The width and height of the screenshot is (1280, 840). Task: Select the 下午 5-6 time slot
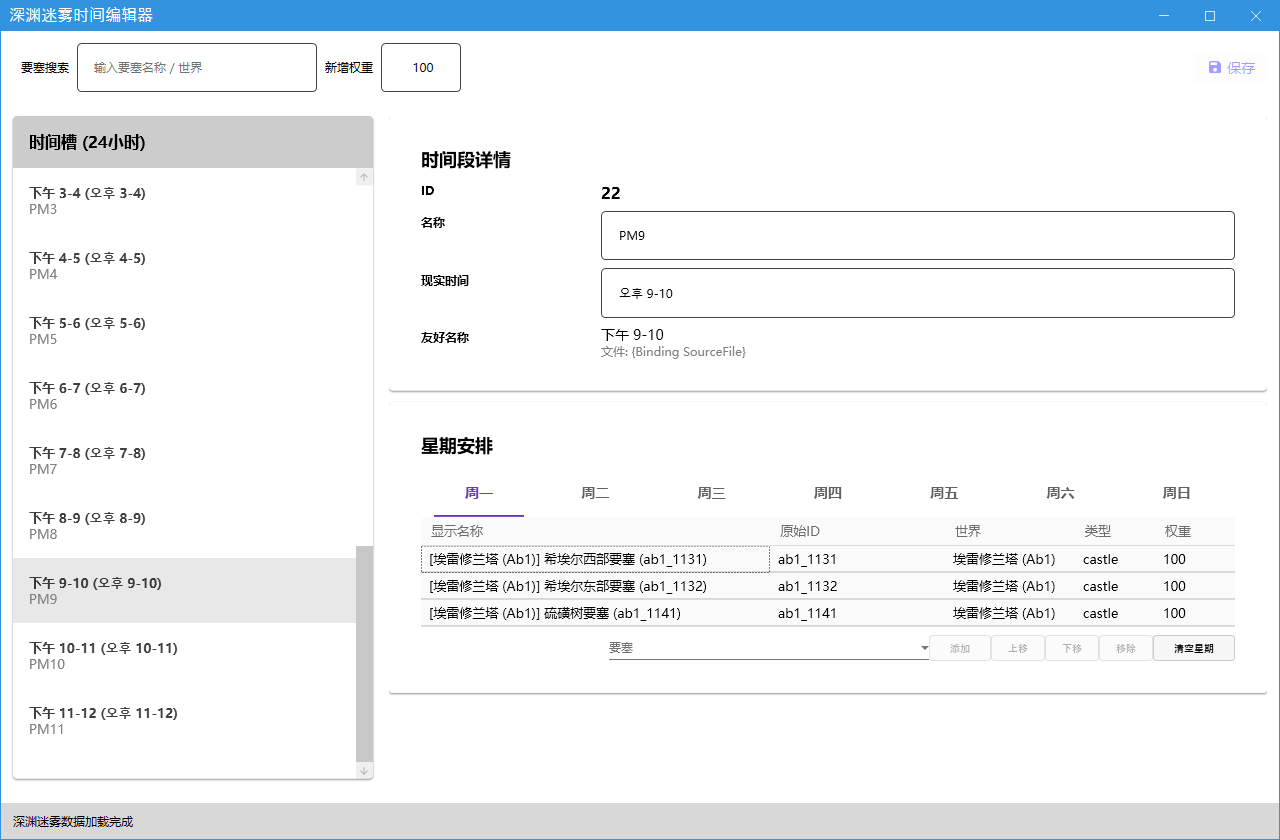click(184, 331)
